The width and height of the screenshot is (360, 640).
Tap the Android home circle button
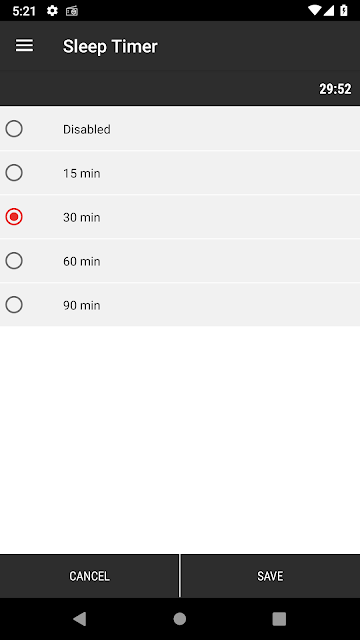180,619
